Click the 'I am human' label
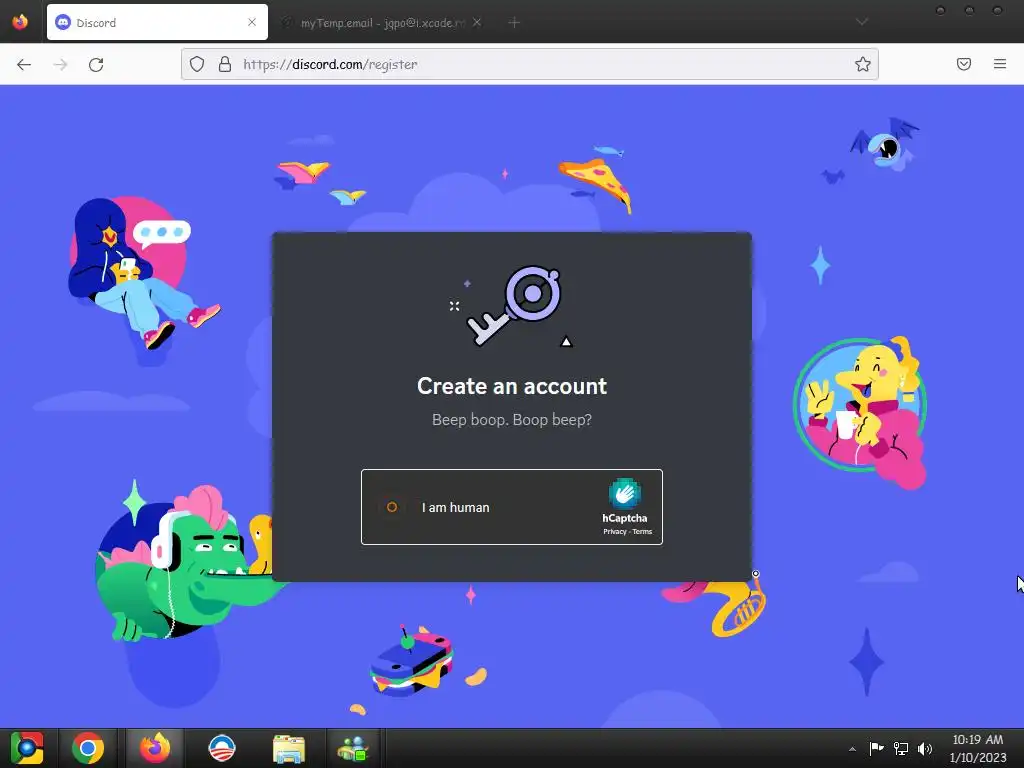The height and width of the screenshot is (768, 1024). (x=455, y=507)
